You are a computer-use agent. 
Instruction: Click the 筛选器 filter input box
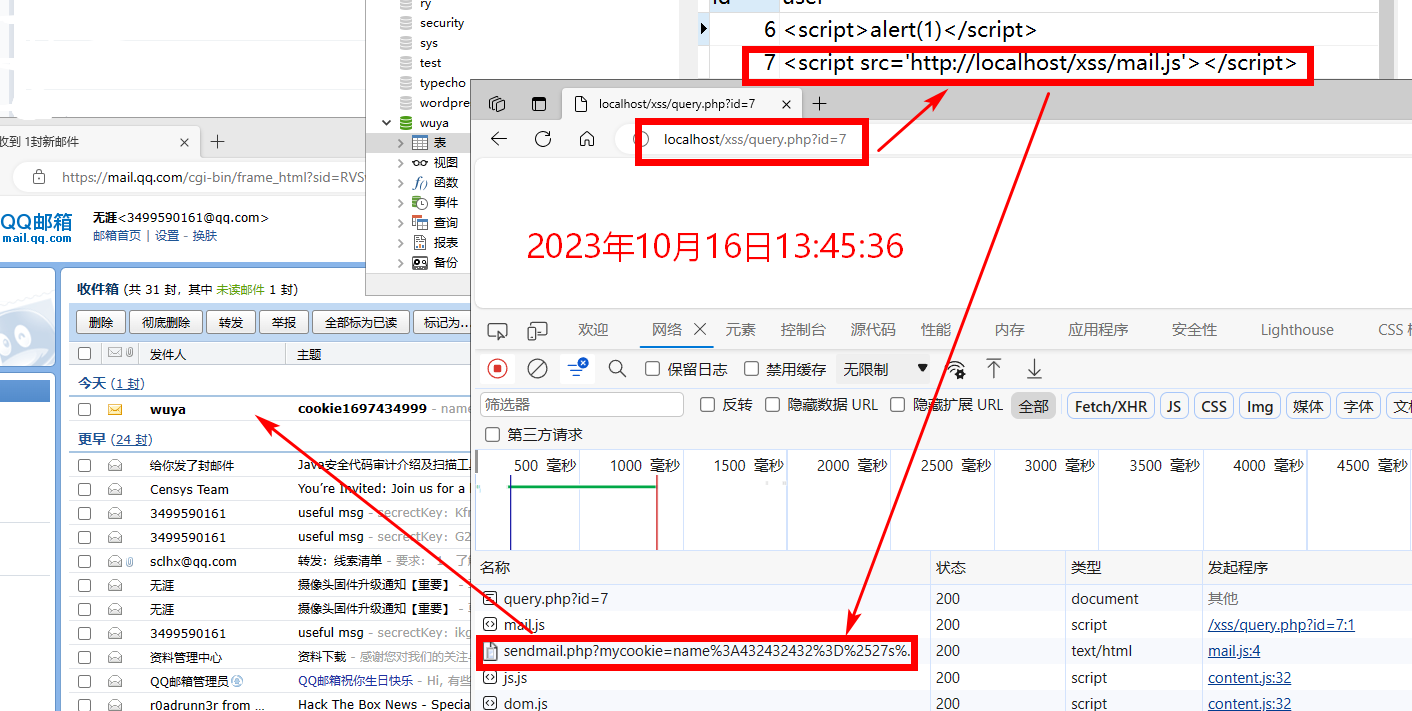[582, 405]
